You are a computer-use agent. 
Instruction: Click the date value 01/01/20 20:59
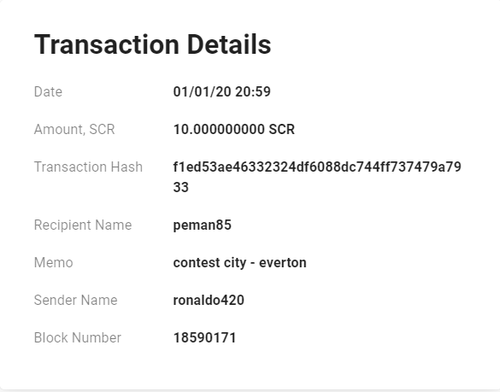[x=222, y=92]
